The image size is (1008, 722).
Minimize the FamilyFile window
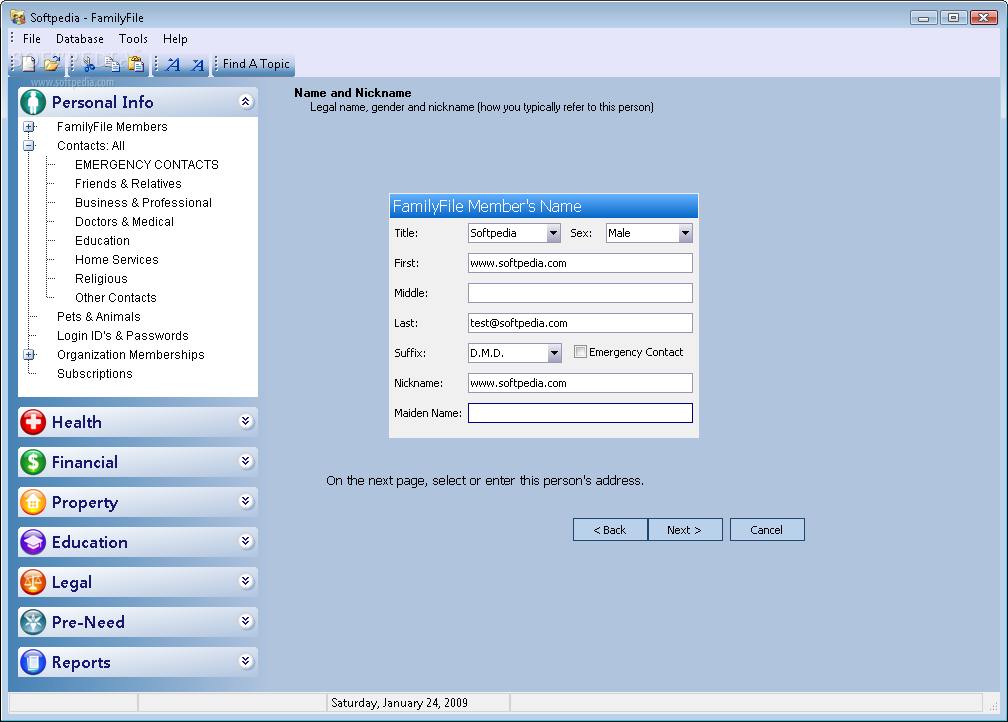[x=923, y=17]
